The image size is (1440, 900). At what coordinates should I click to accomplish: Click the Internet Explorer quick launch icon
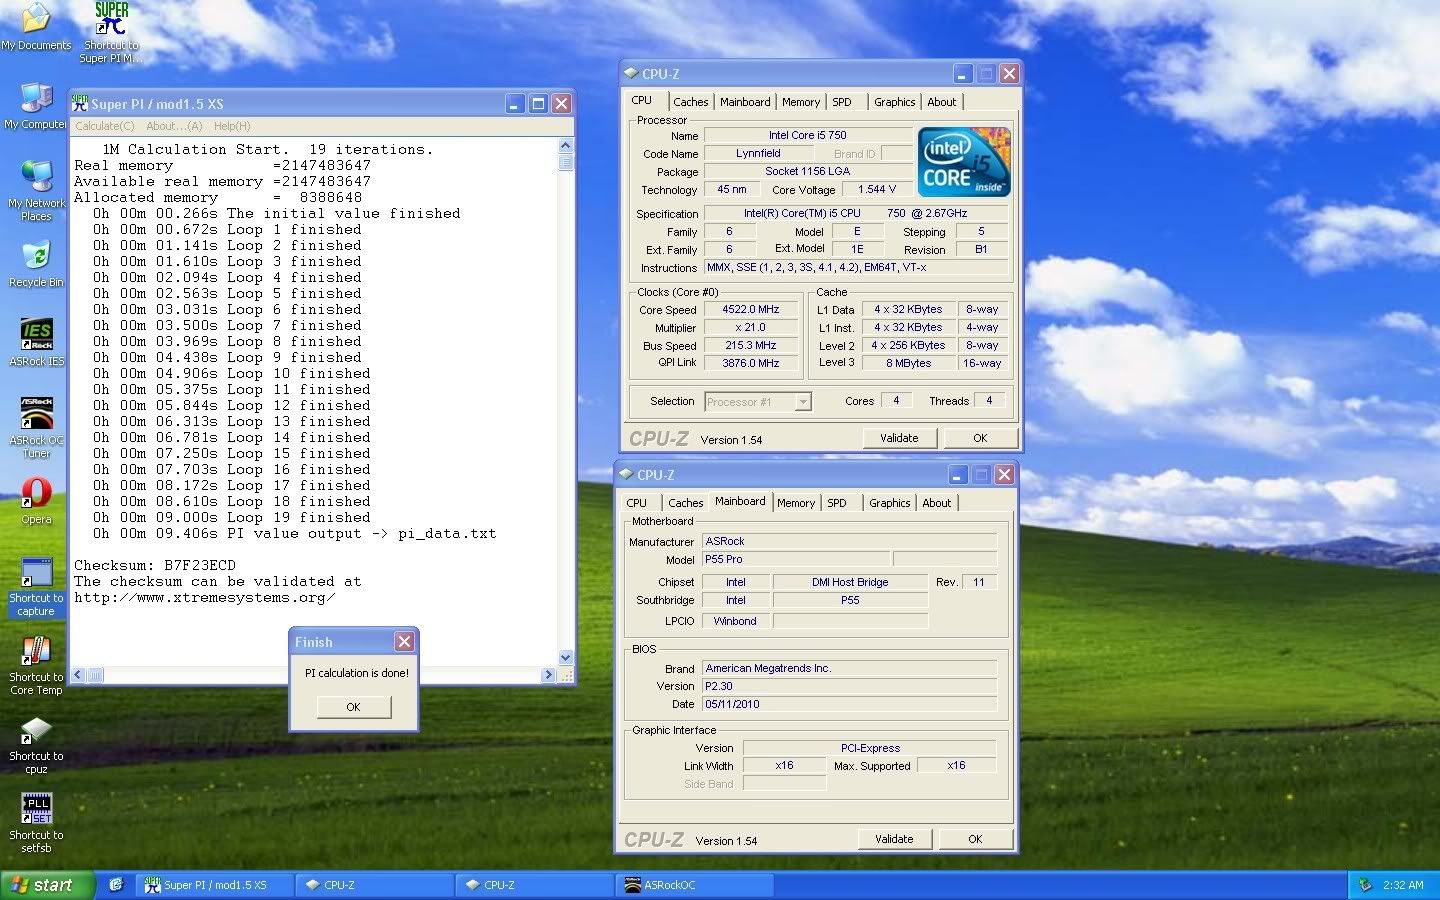(116, 885)
